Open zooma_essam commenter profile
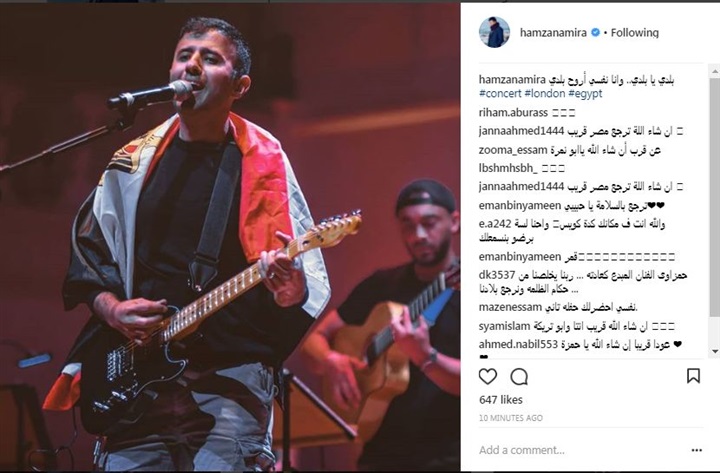This screenshot has width=720, height=473. click(512, 150)
